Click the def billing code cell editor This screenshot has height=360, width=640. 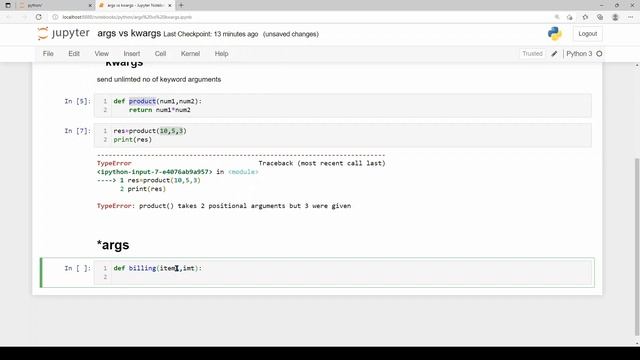click(342, 273)
